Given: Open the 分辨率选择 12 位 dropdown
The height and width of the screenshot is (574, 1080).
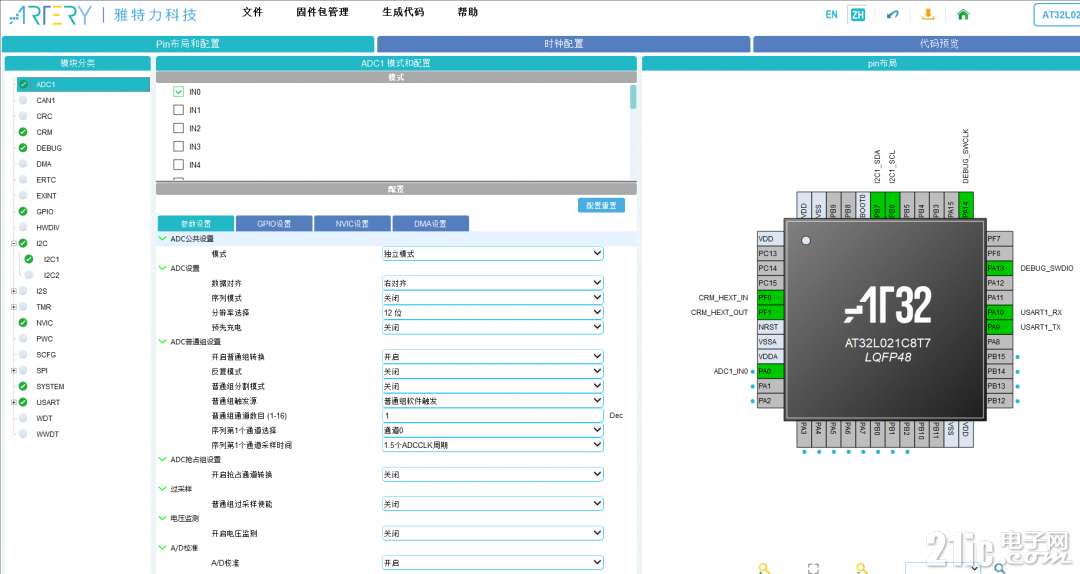Looking at the screenshot, I should (x=492, y=312).
